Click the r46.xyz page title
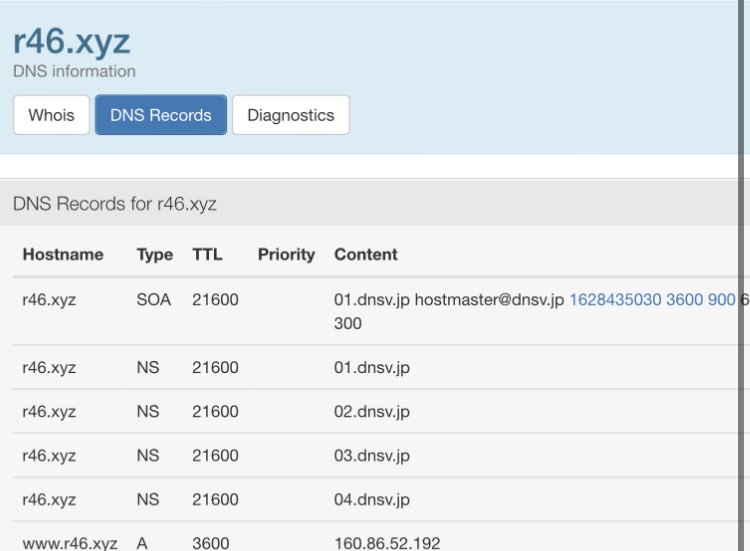Image resolution: width=750 pixels, height=551 pixels. click(71, 42)
